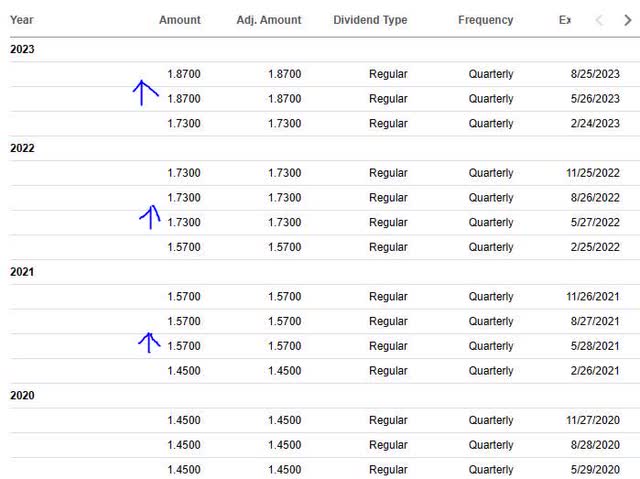Sort by the Amount column header
Image resolution: width=640 pixels, height=479 pixels.
pos(179,20)
